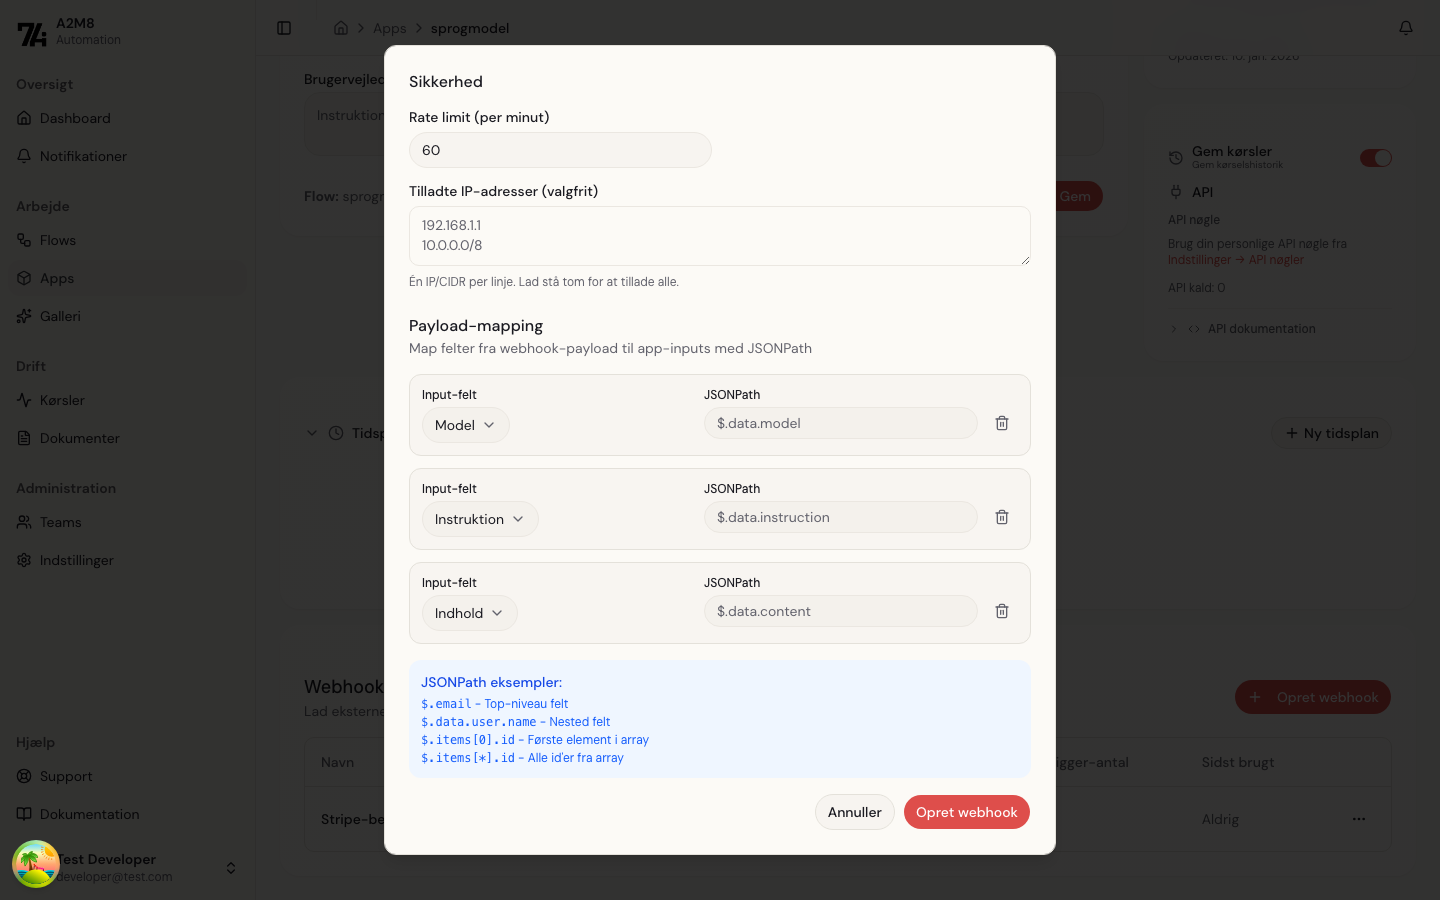Open row actions menu for Stripe webhook
The height and width of the screenshot is (900, 1440).
(1359, 819)
